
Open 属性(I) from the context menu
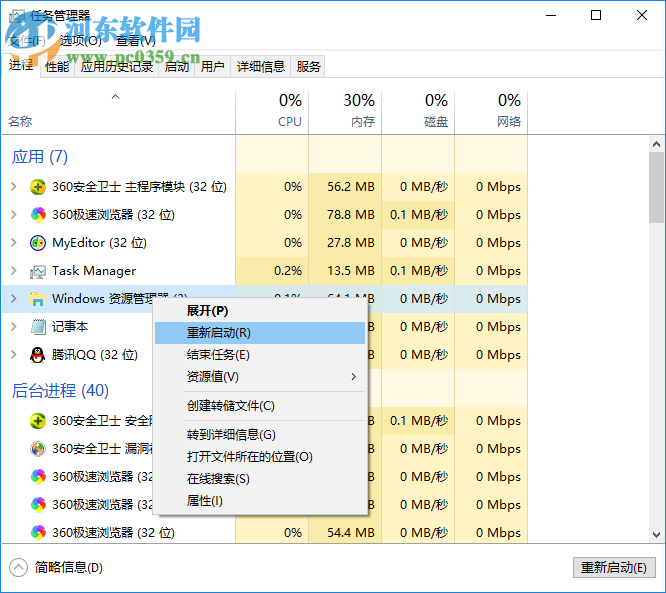click(260, 501)
